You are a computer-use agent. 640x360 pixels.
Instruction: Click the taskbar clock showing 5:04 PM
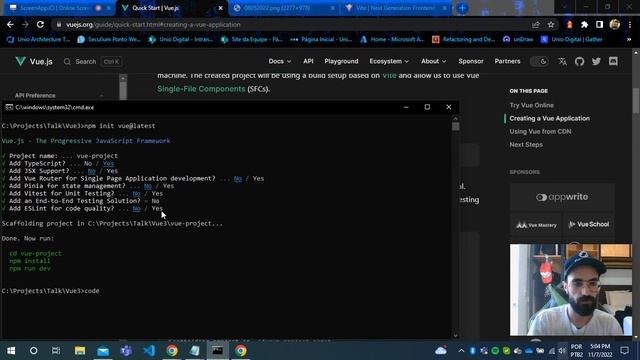[600, 351]
